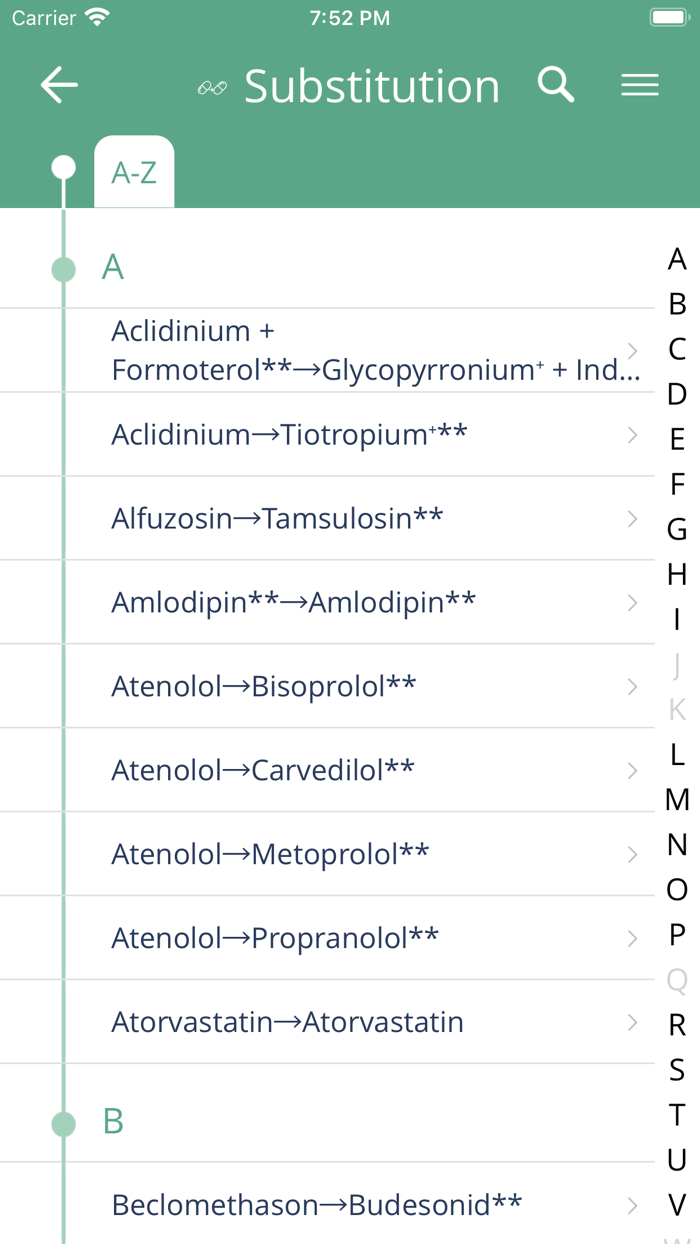Click the pill-link icon next to Substitution title
This screenshot has height=1244, width=700.
[213, 88]
